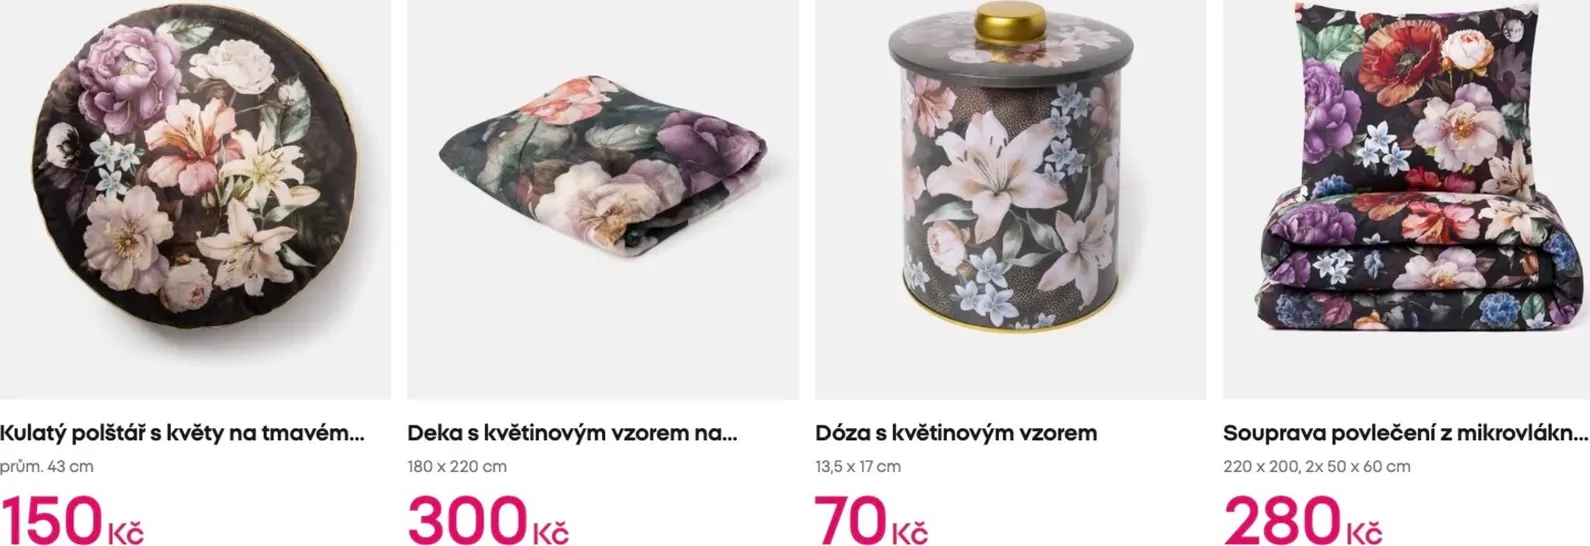Click the gold knob on the canister lid
Image resolution: width=1590 pixels, height=546 pixels.
pyautogui.click(x=1011, y=20)
